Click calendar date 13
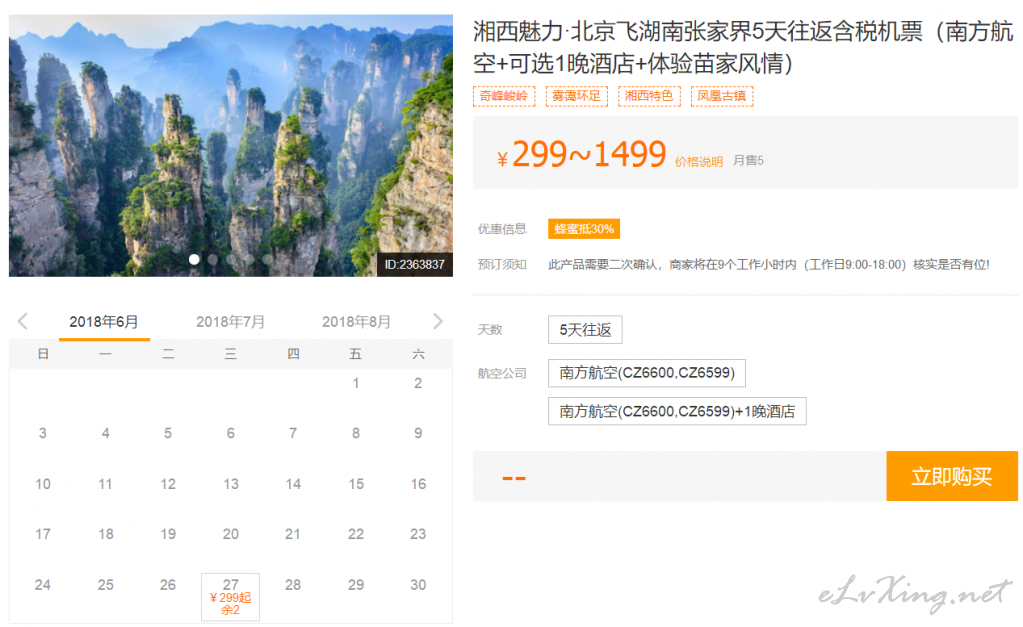 tap(230, 483)
